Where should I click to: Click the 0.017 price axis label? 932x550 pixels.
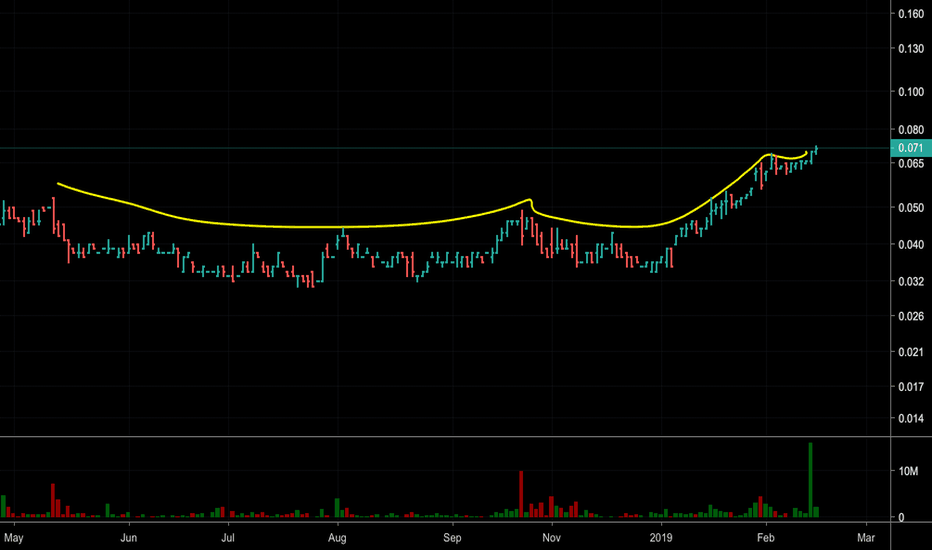911,386
